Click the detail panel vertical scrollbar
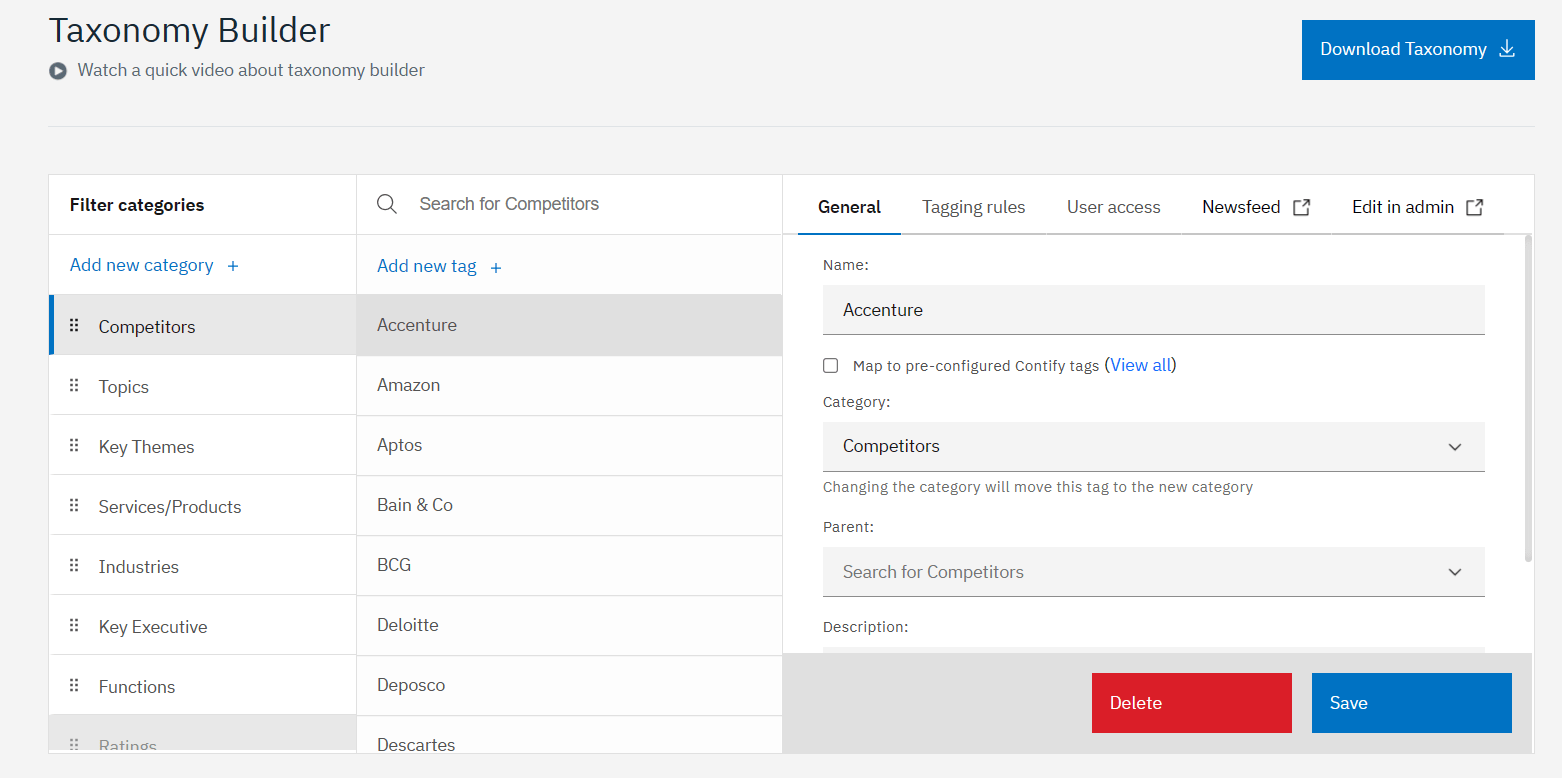Screen dimensions: 1562x778 pos(1527,398)
